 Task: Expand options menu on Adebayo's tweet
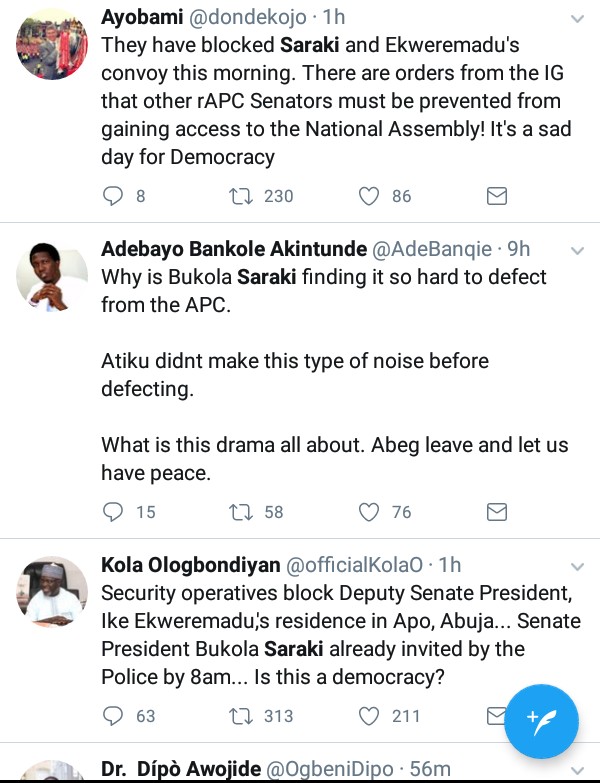[x=577, y=249]
